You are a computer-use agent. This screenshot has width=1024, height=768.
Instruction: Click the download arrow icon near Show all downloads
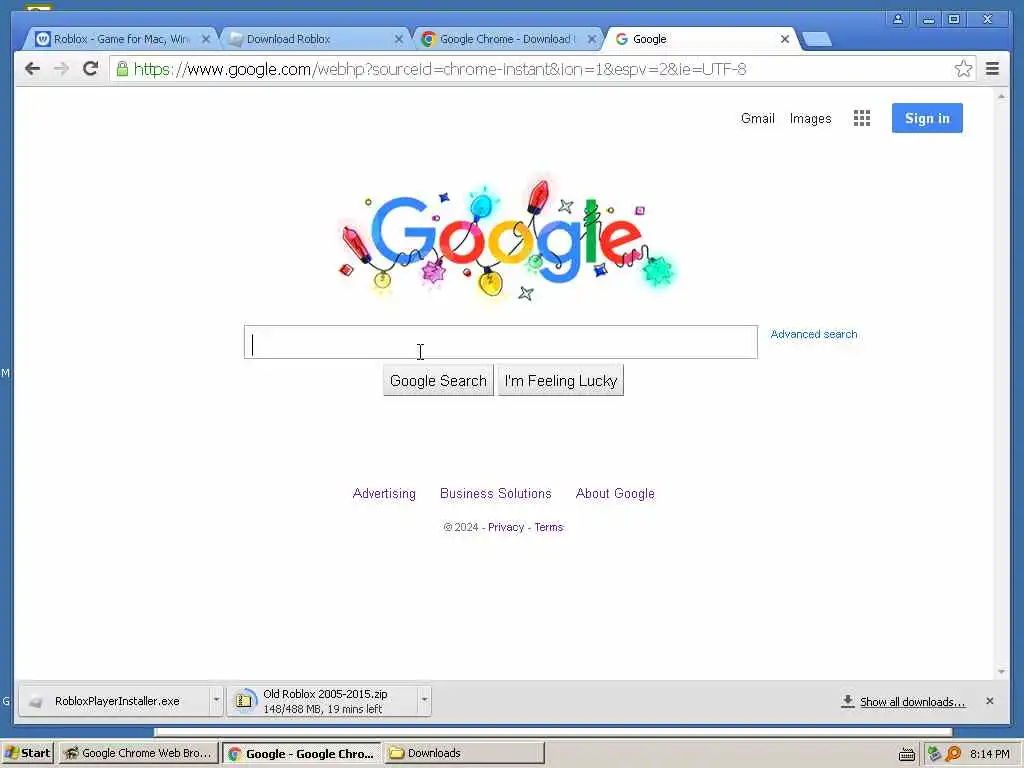[848, 701]
